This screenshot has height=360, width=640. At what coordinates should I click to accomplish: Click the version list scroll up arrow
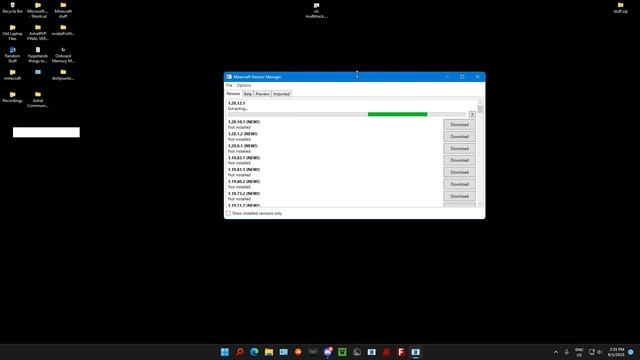click(x=480, y=102)
